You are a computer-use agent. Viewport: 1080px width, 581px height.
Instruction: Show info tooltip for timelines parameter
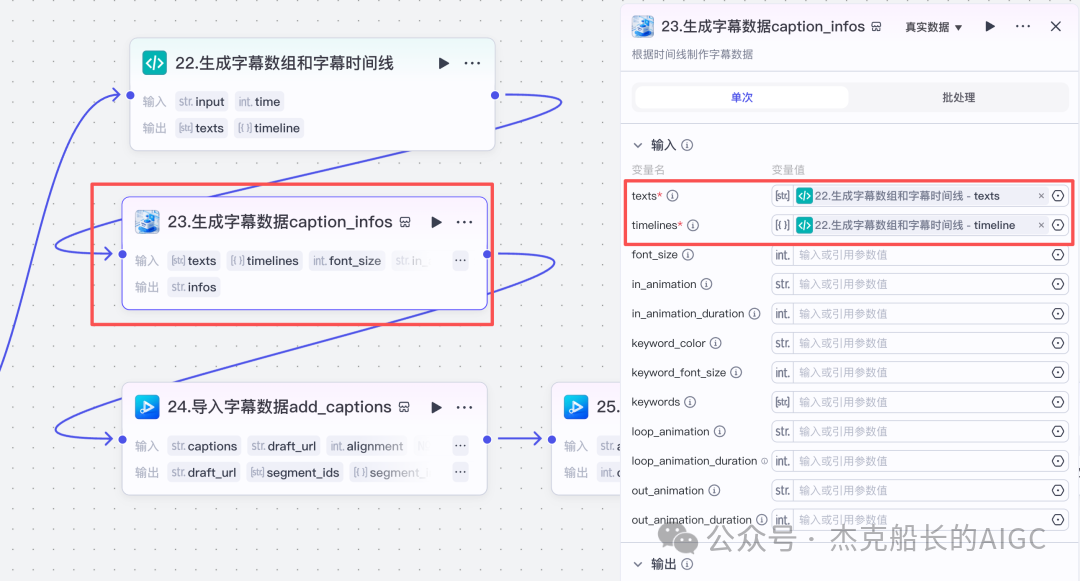coord(693,225)
